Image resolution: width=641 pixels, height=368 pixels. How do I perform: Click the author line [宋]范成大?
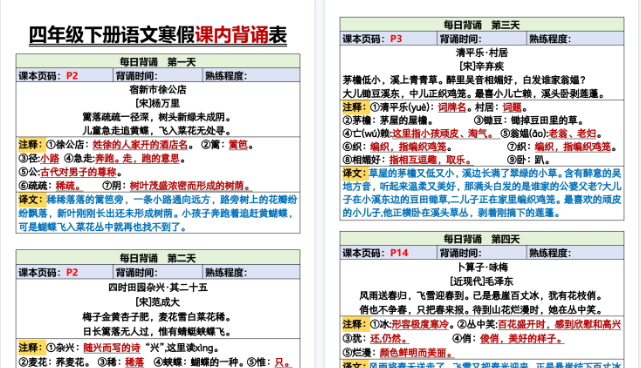coord(158,302)
